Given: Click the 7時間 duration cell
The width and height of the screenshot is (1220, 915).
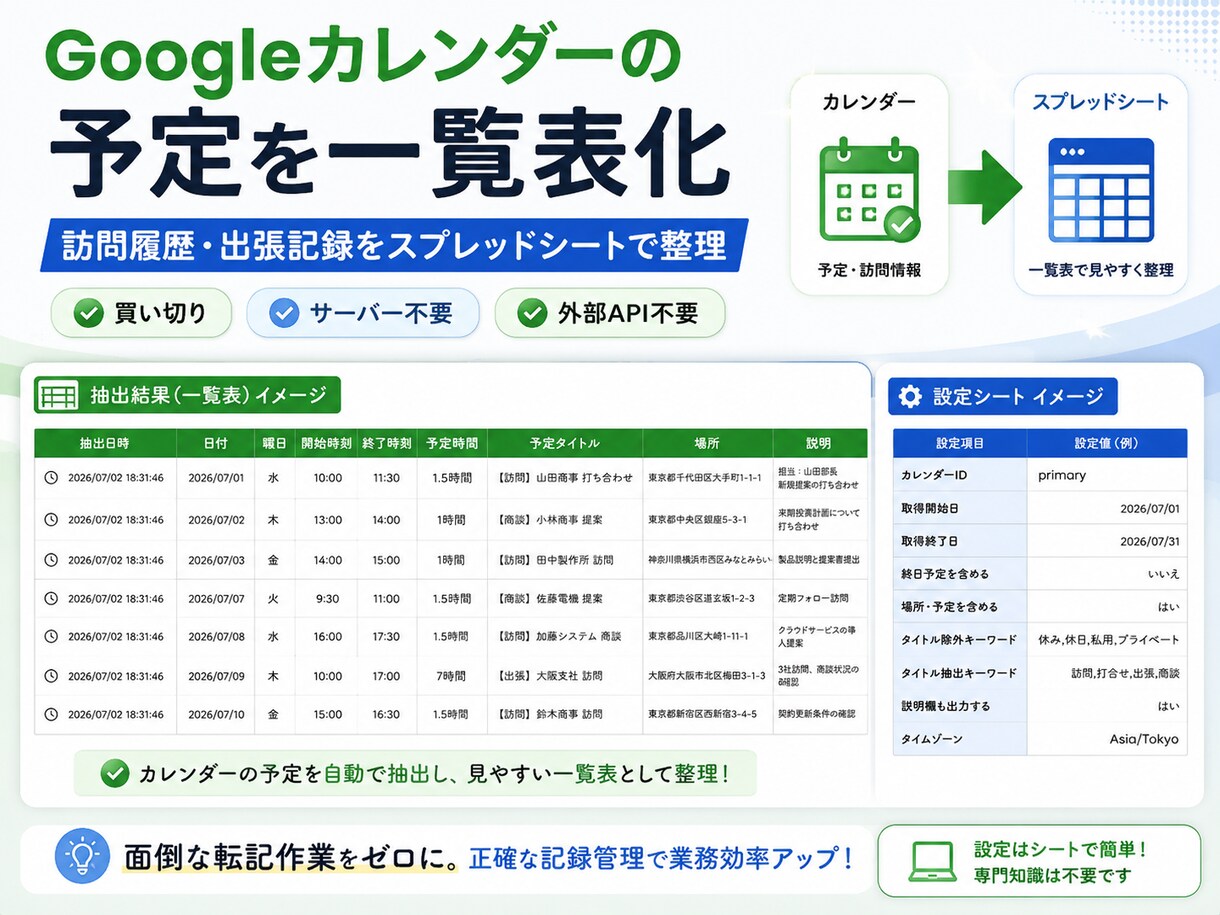Looking at the screenshot, I should pos(451,676).
